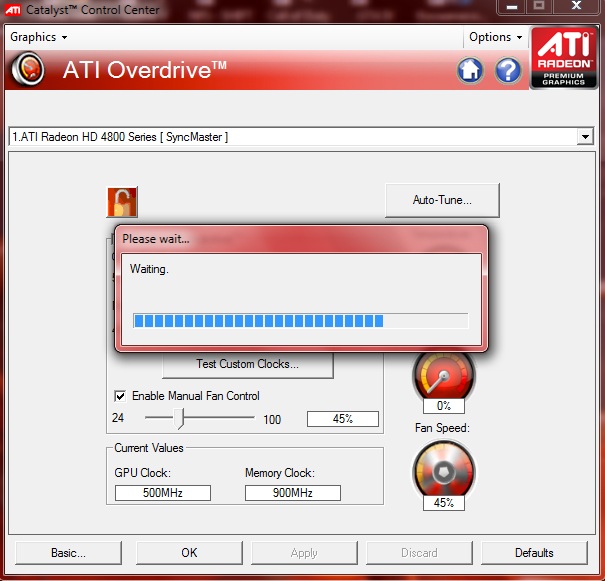Click the 'Memory Clock:' label
Viewport: 605px width, 581px height.
coord(280,473)
